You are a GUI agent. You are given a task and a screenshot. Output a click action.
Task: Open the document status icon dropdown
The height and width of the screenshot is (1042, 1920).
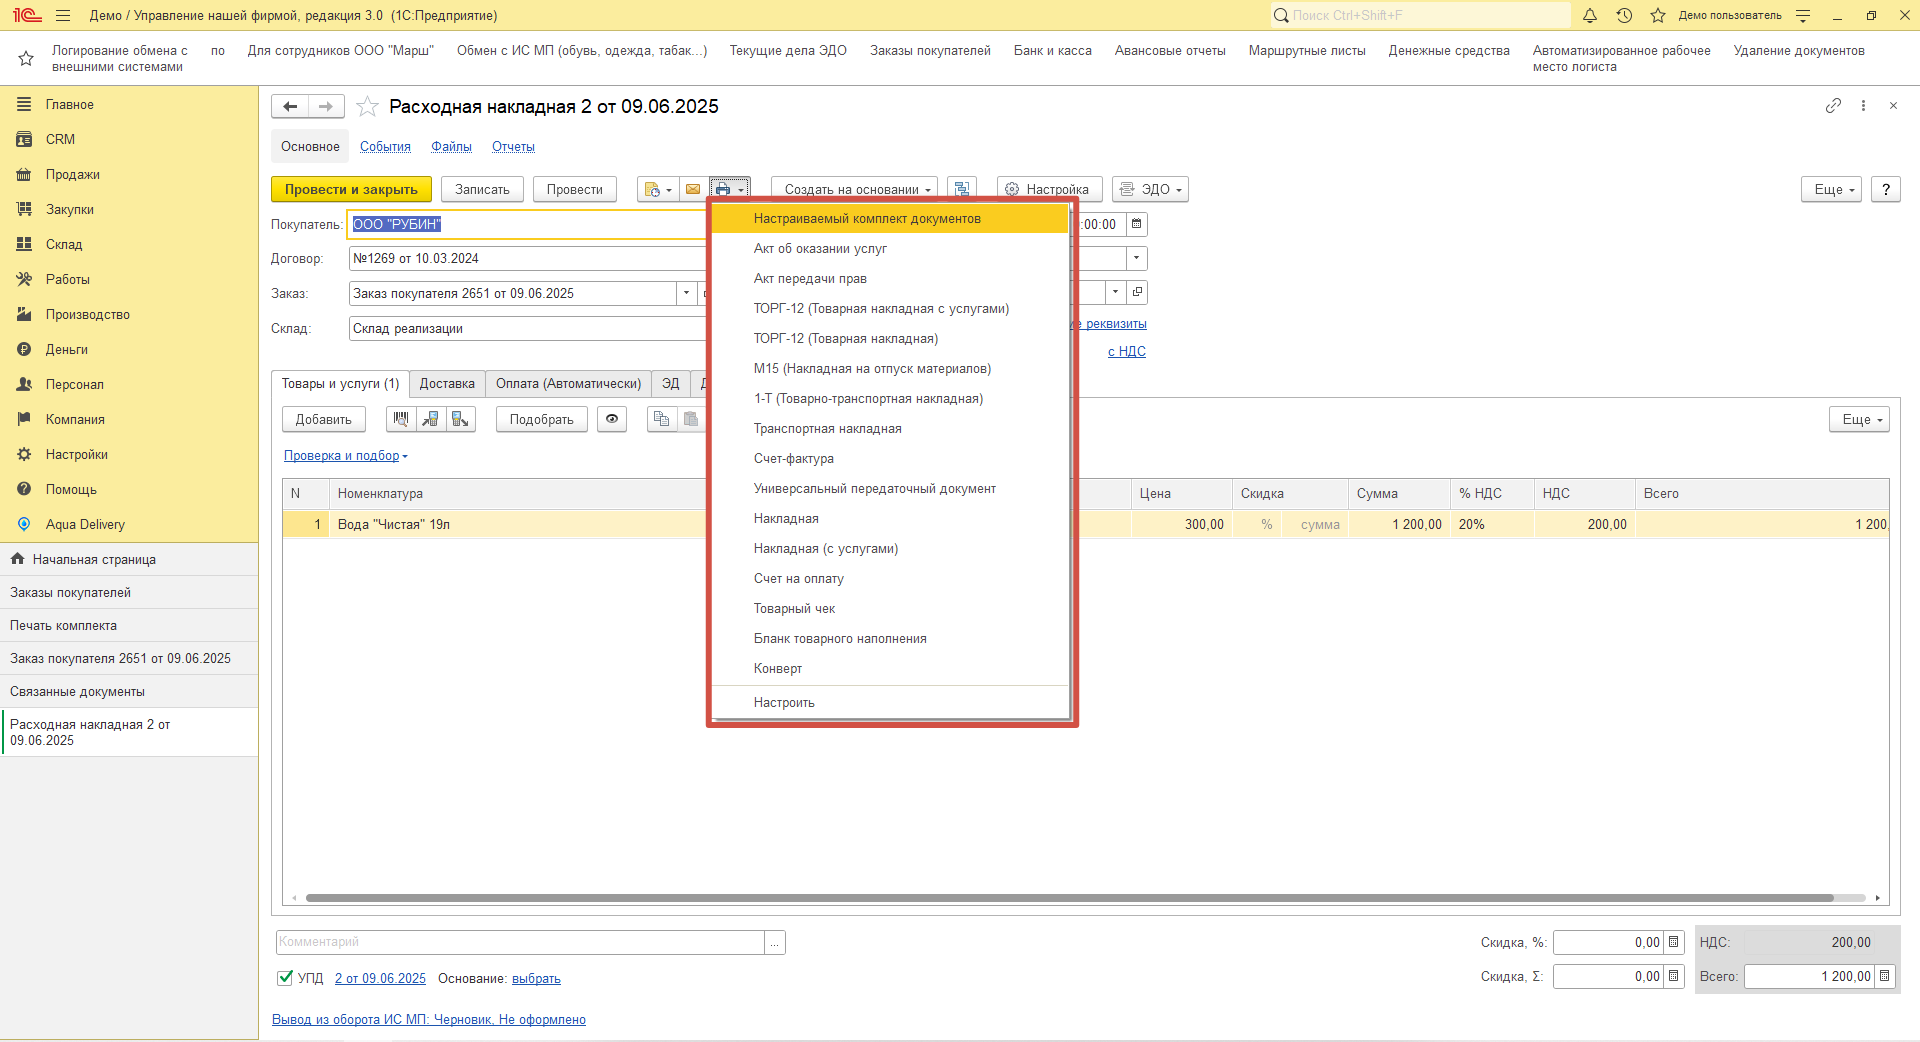click(658, 189)
